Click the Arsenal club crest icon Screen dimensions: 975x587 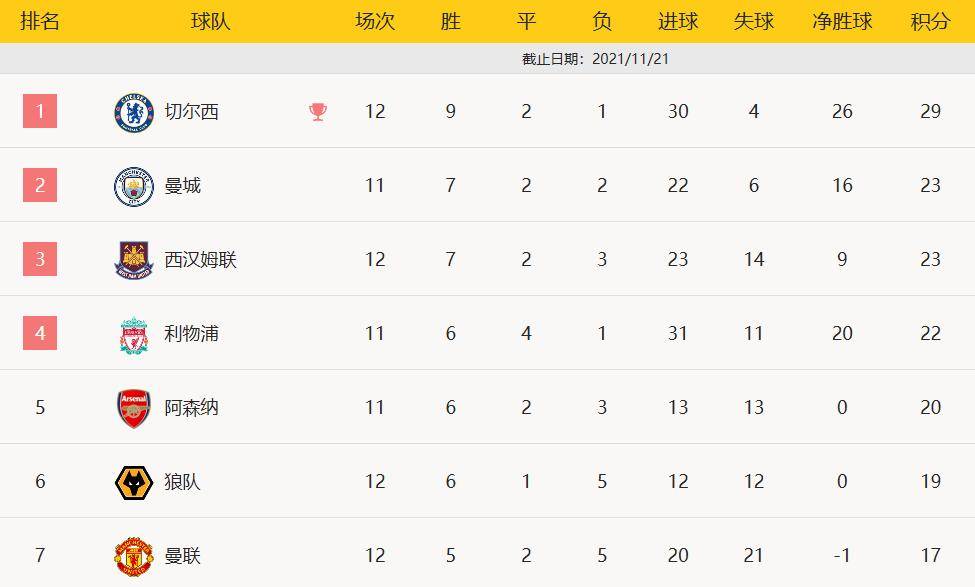133,408
